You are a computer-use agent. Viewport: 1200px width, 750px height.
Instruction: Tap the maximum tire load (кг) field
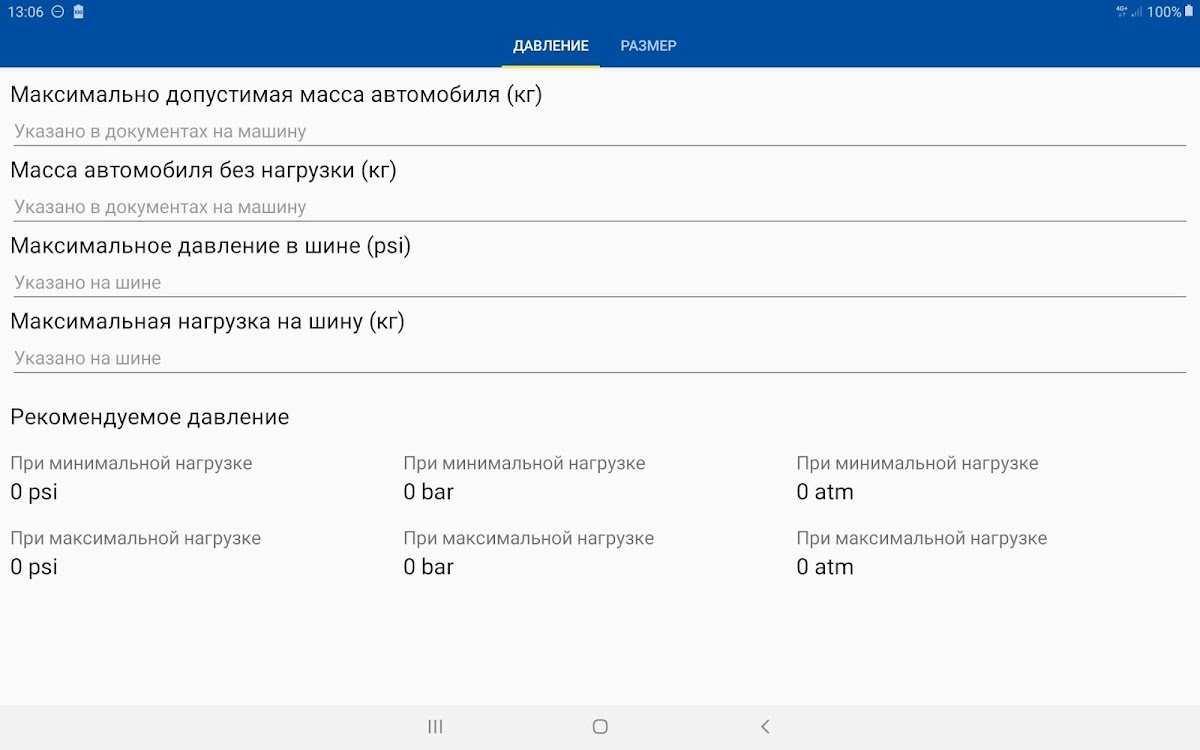coord(598,358)
